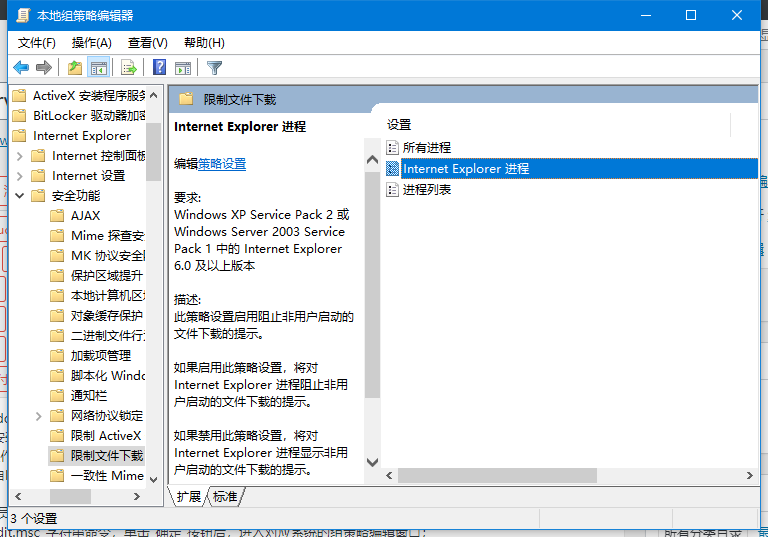Toggle the show/hide console tree icon
The height and width of the screenshot is (537, 768).
pos(98,67)
